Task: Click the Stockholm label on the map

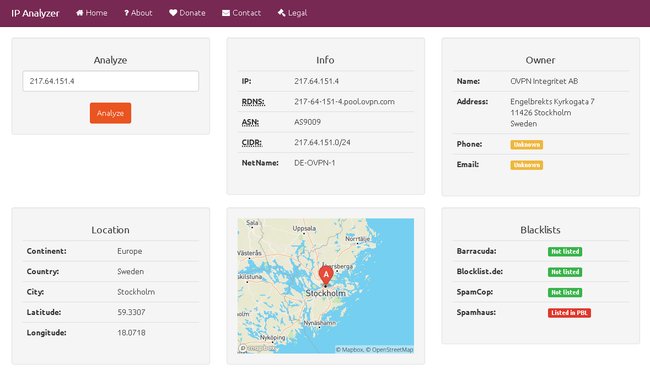Action: point(325,293)
